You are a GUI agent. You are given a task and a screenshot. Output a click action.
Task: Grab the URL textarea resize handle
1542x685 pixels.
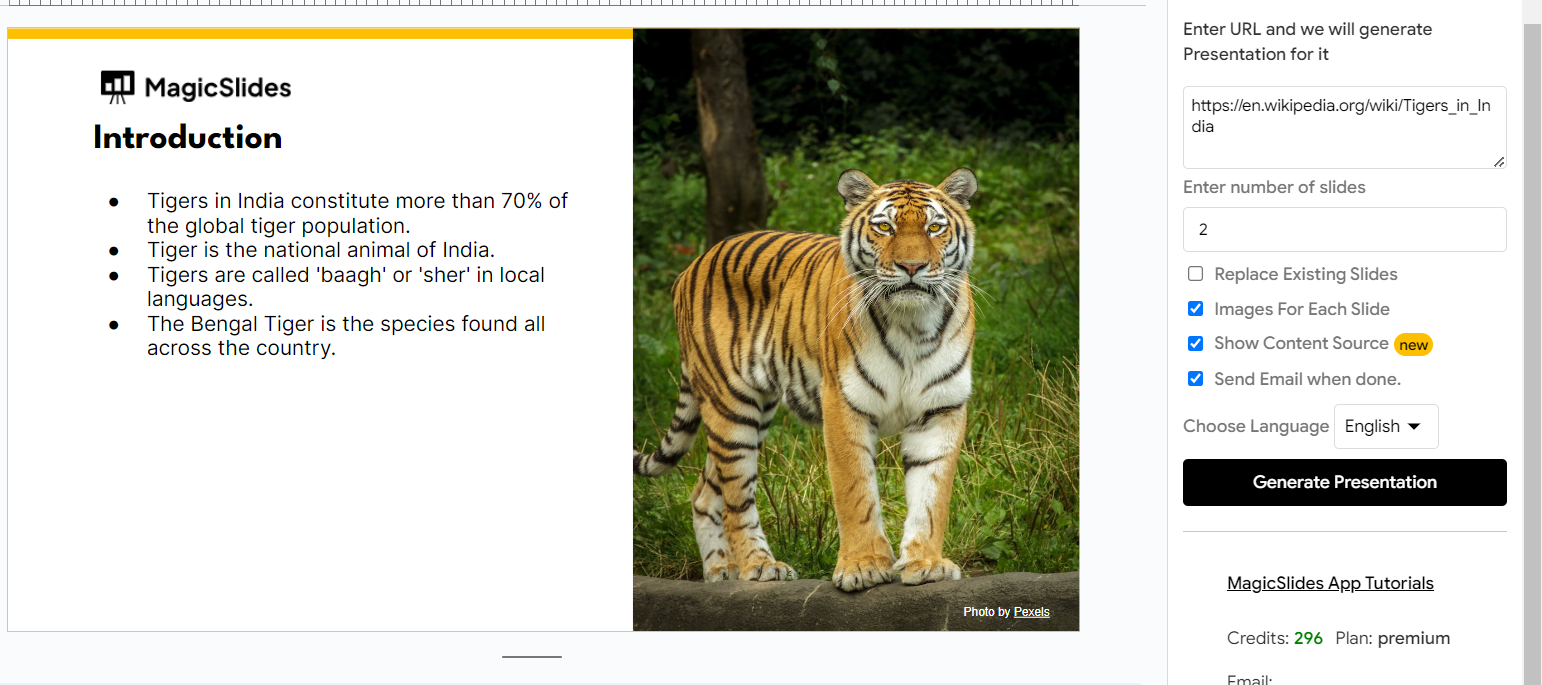tap(1499, 161)
